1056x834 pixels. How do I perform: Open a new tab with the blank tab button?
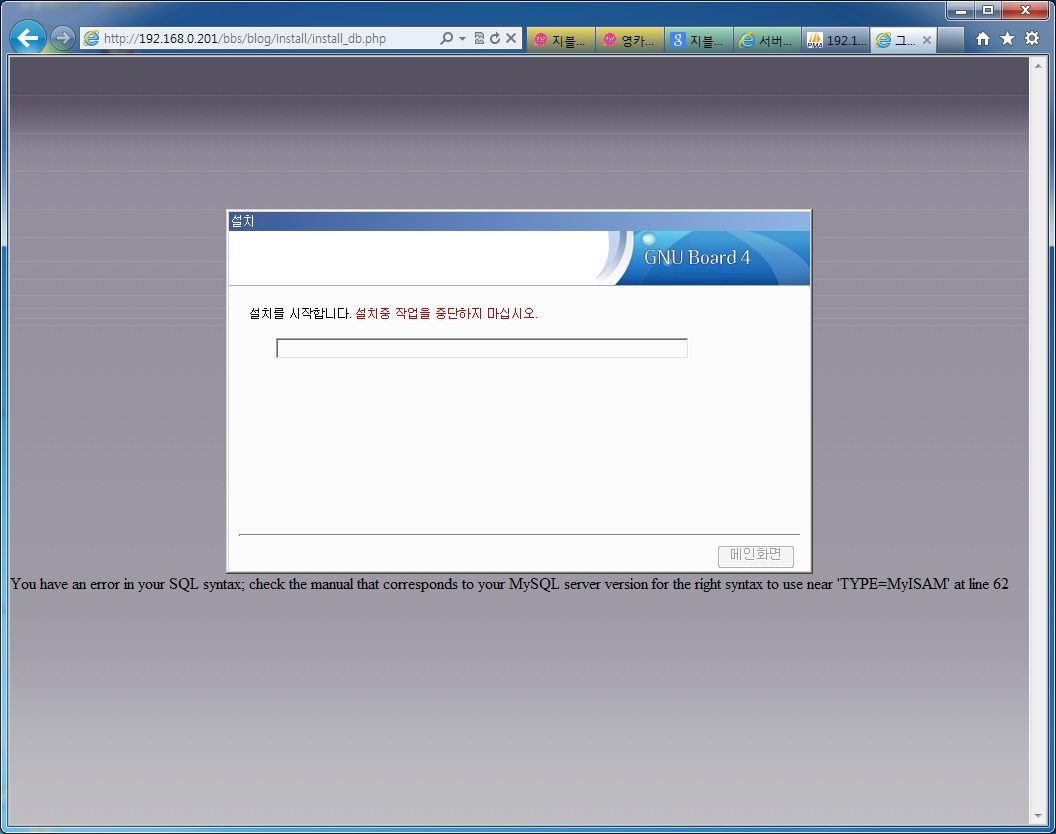[x=950, y=40]
